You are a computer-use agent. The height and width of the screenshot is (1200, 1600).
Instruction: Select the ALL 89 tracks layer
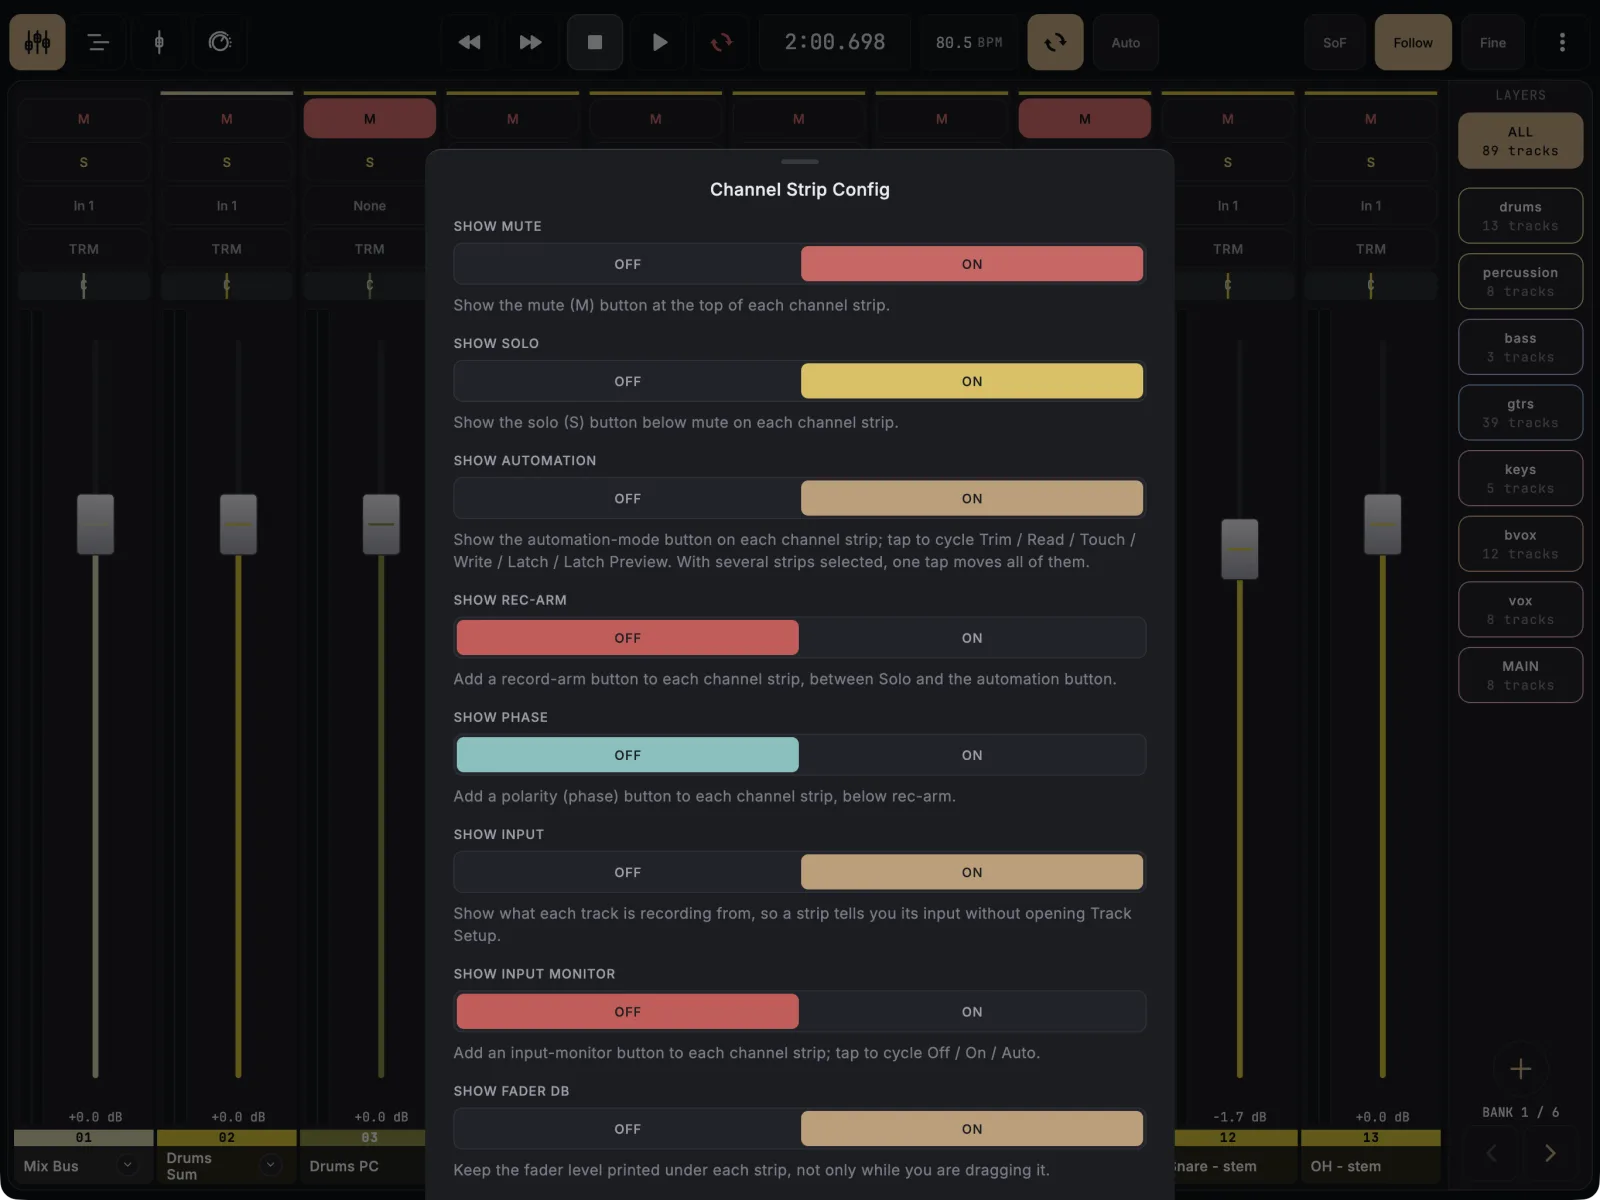pyautogui.click(x=1520, y=141)
